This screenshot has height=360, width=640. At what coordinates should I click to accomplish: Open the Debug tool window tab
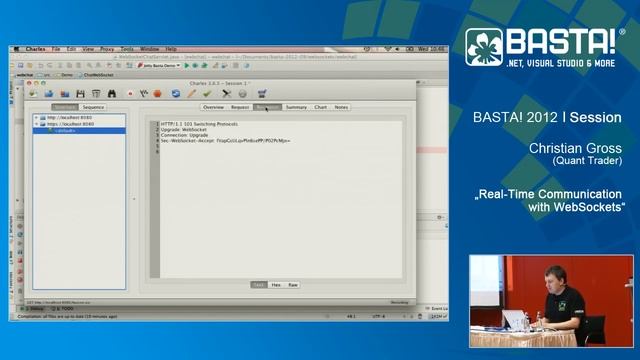pyautogui.click(x=33, y=309)
